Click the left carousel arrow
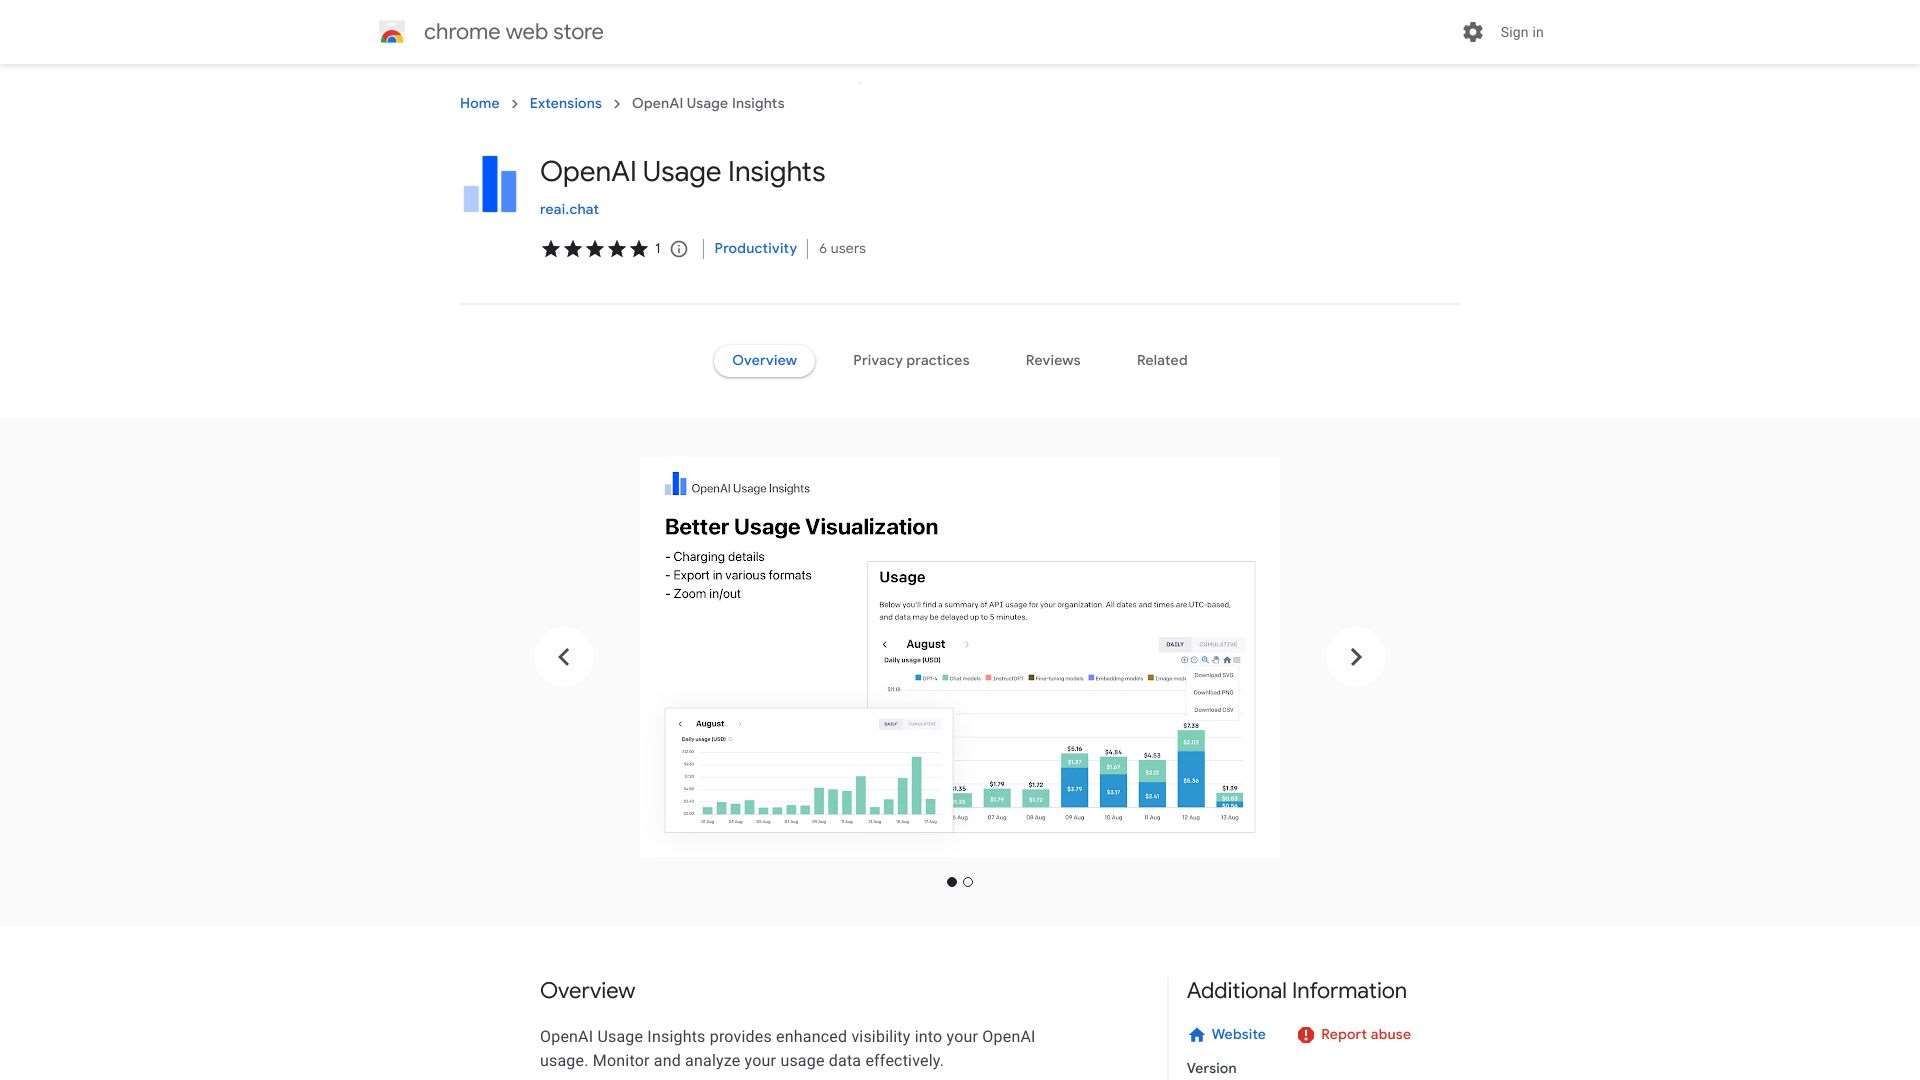This screenshot has width=1920, height=1080. pos(564,656)
